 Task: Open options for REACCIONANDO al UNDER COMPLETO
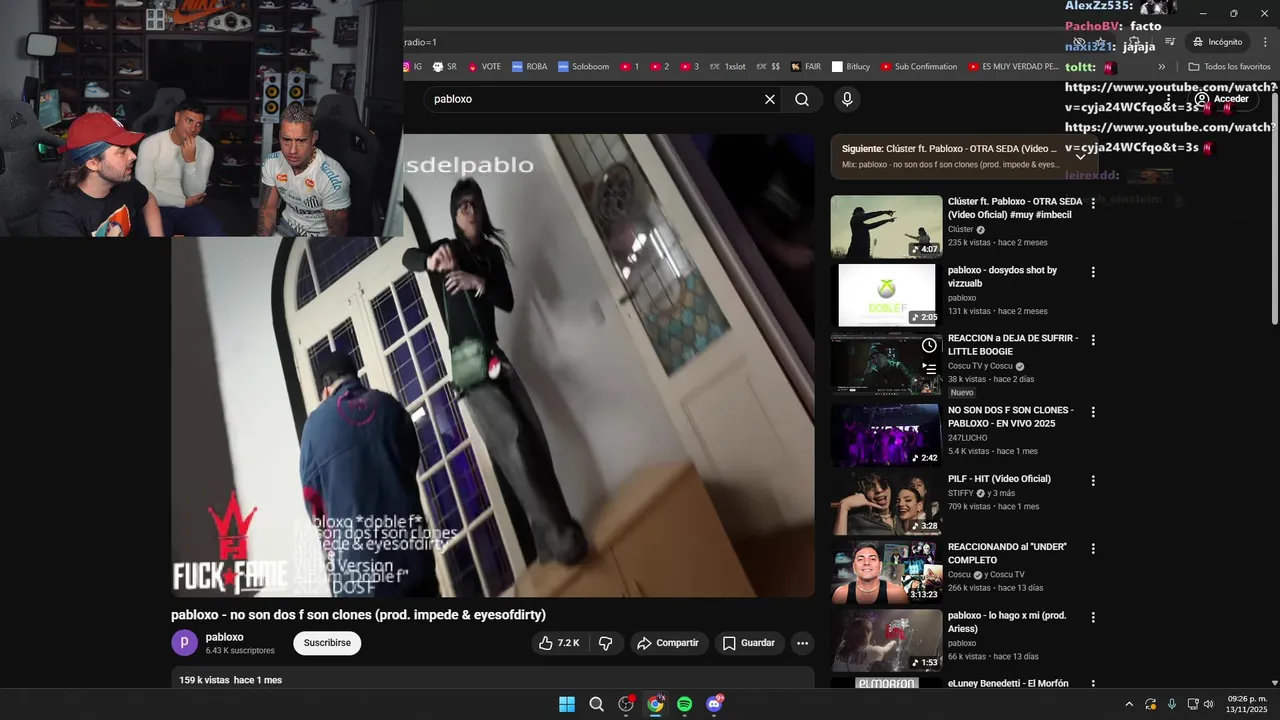pos(1093,549)
